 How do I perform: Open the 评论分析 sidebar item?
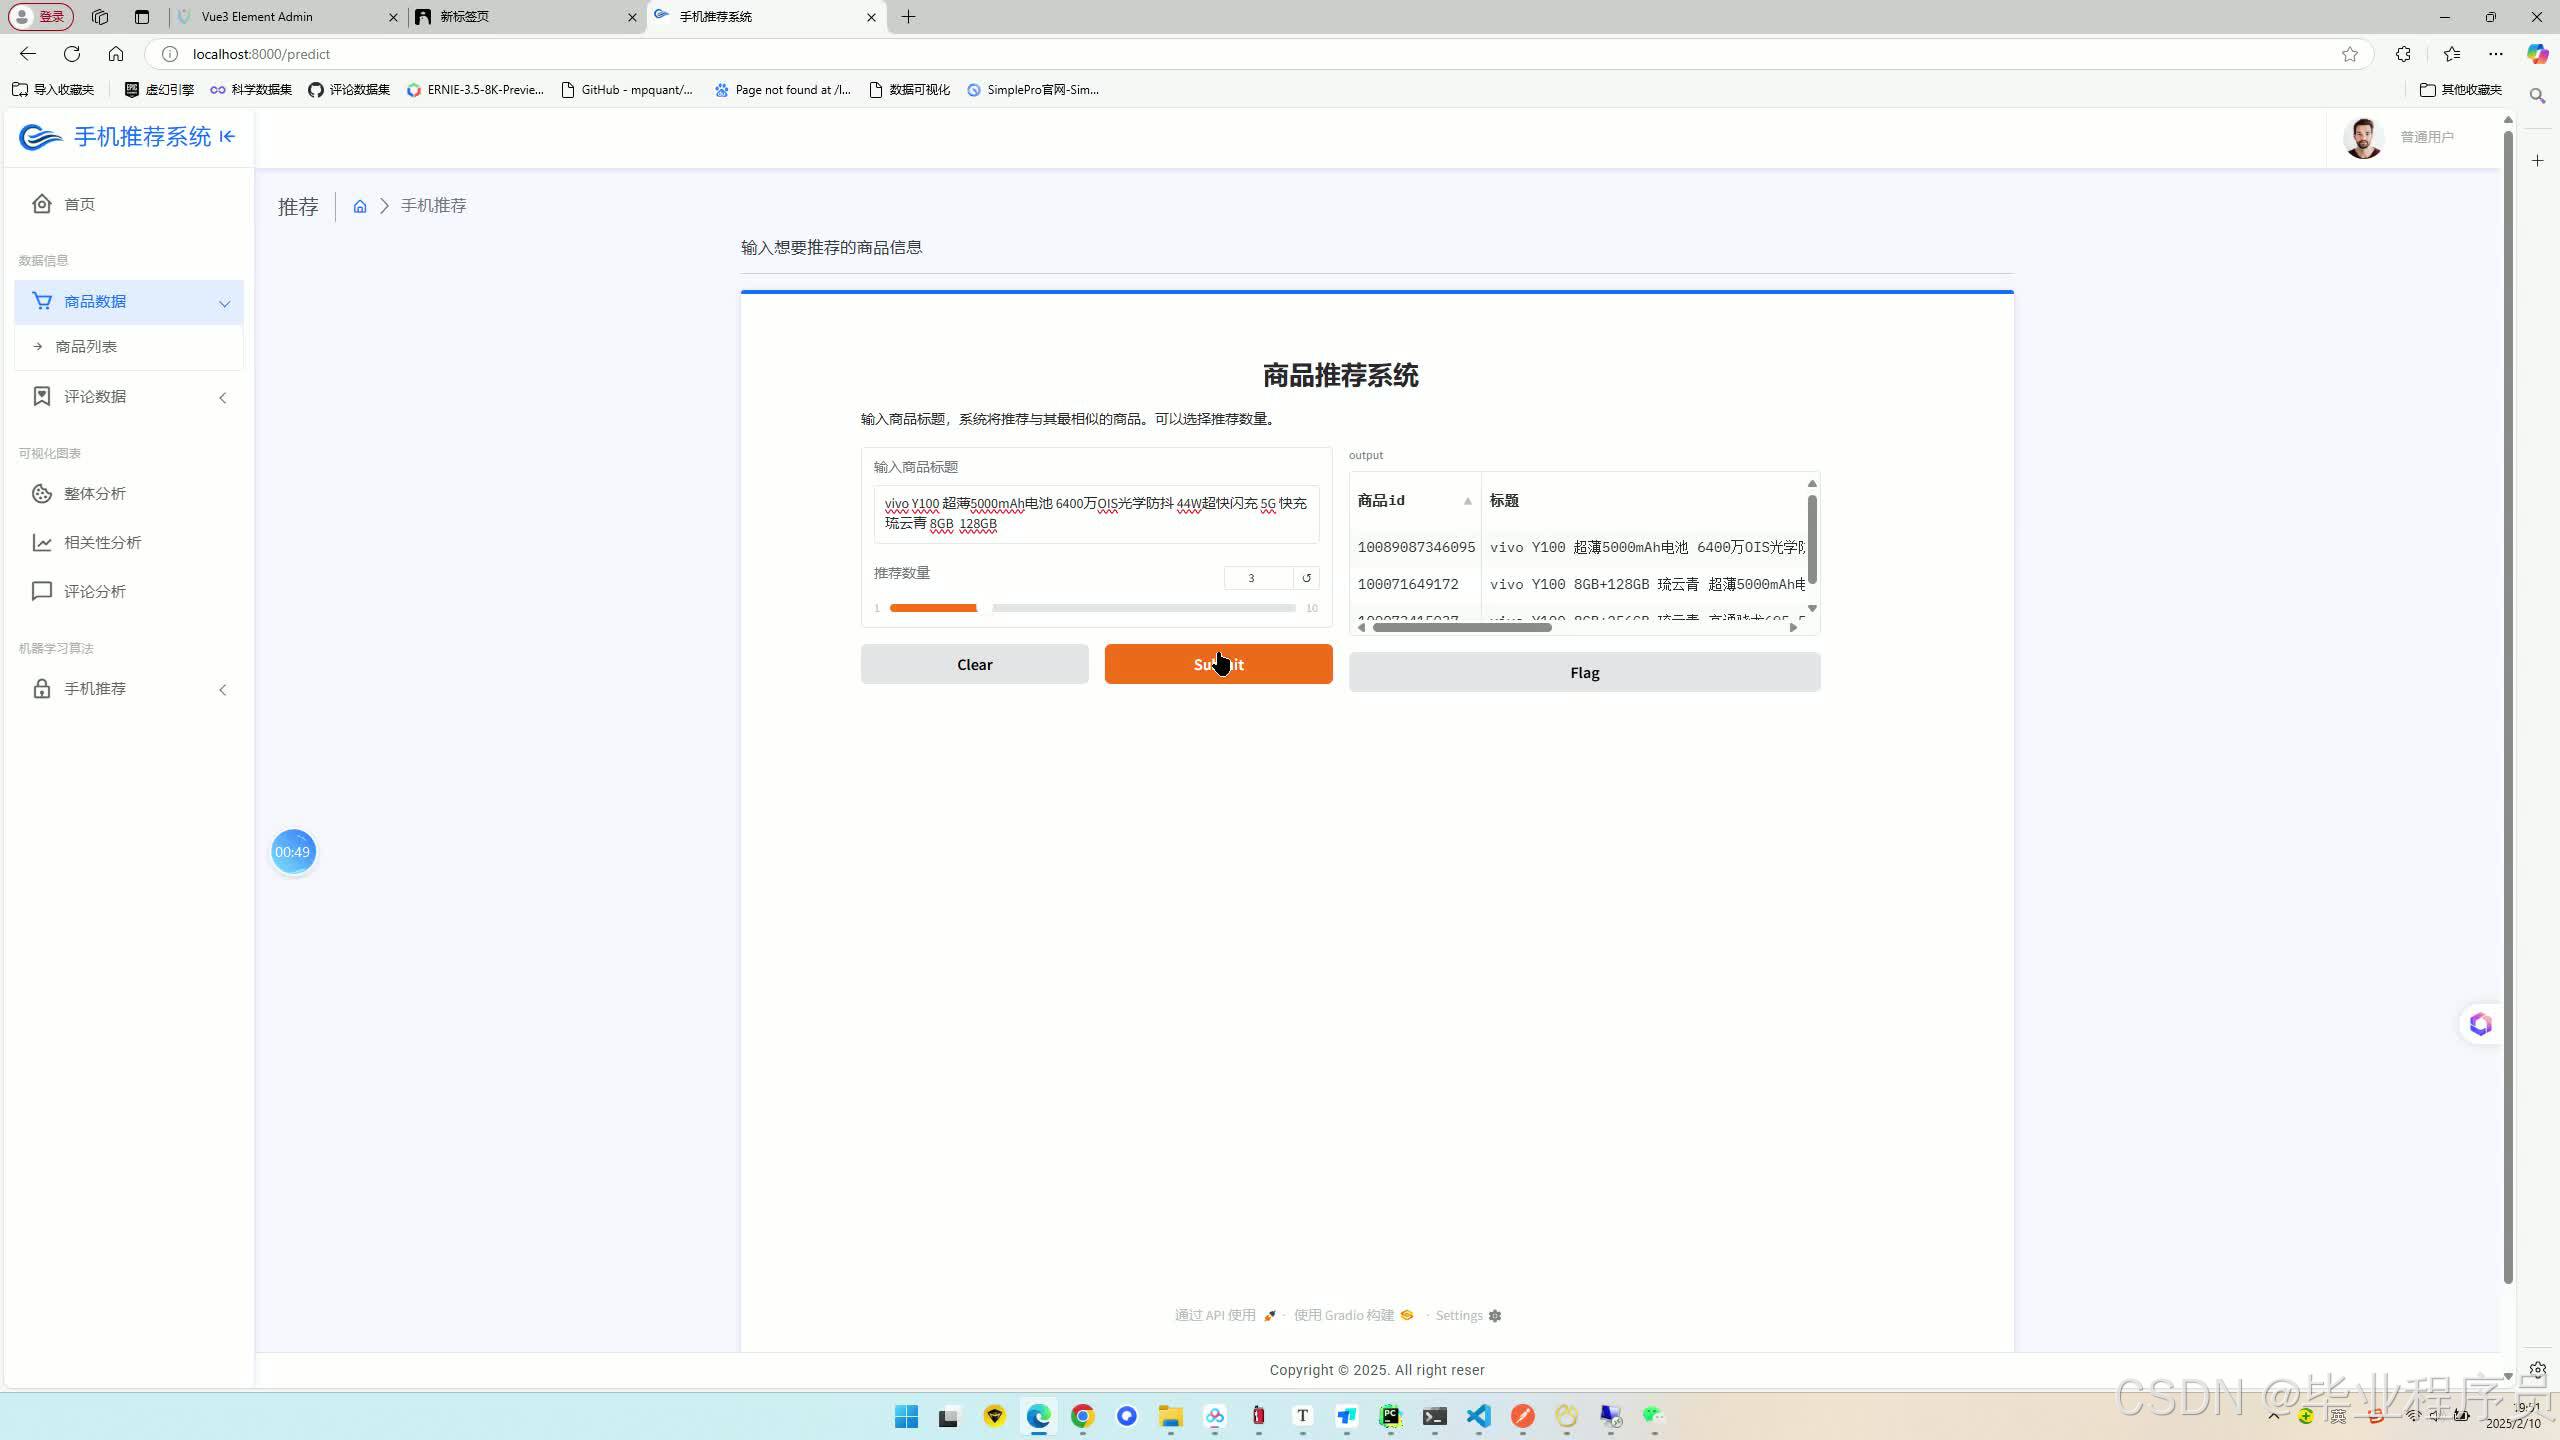click(129, 592)
